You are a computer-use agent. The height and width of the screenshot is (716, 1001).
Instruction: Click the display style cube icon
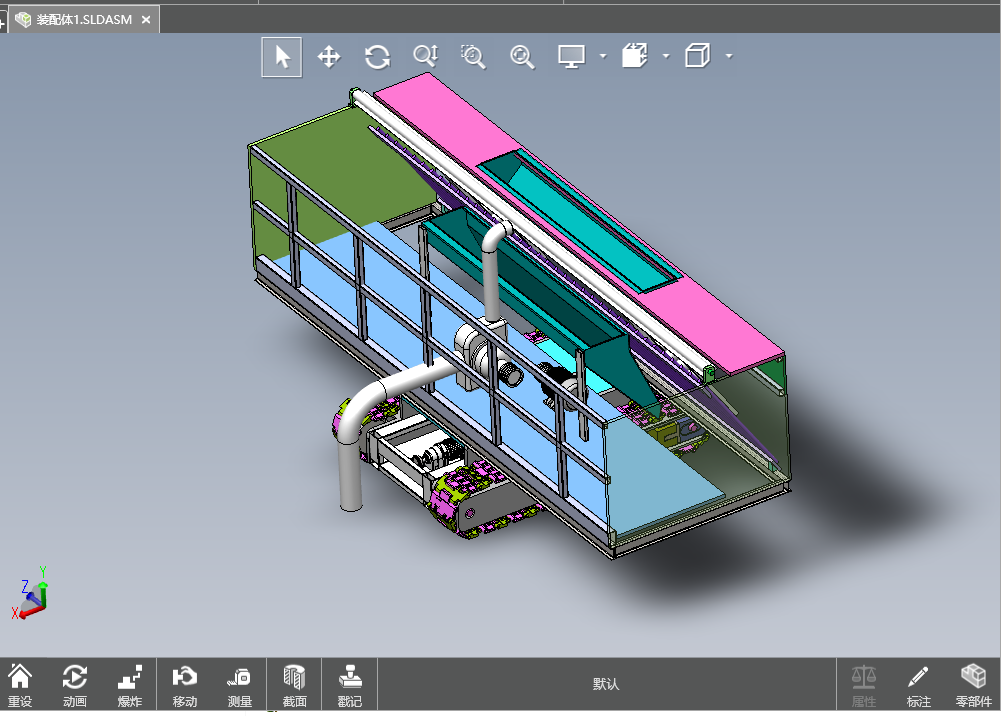pos(697,56)
